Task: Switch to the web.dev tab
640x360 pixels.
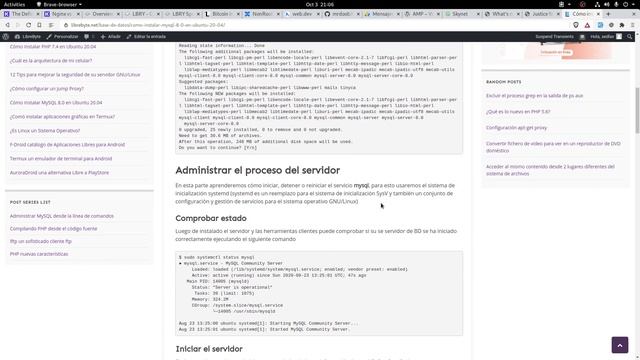Action: 302,14
